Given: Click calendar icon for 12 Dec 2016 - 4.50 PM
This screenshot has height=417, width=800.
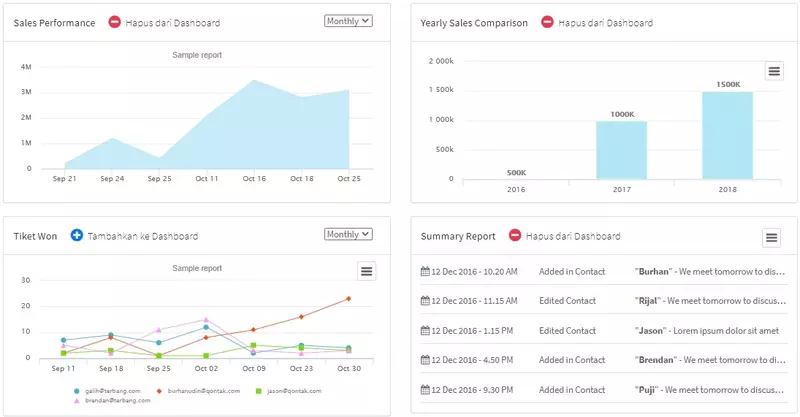Looking at the screenshot, I should click(x=425, y=359).
